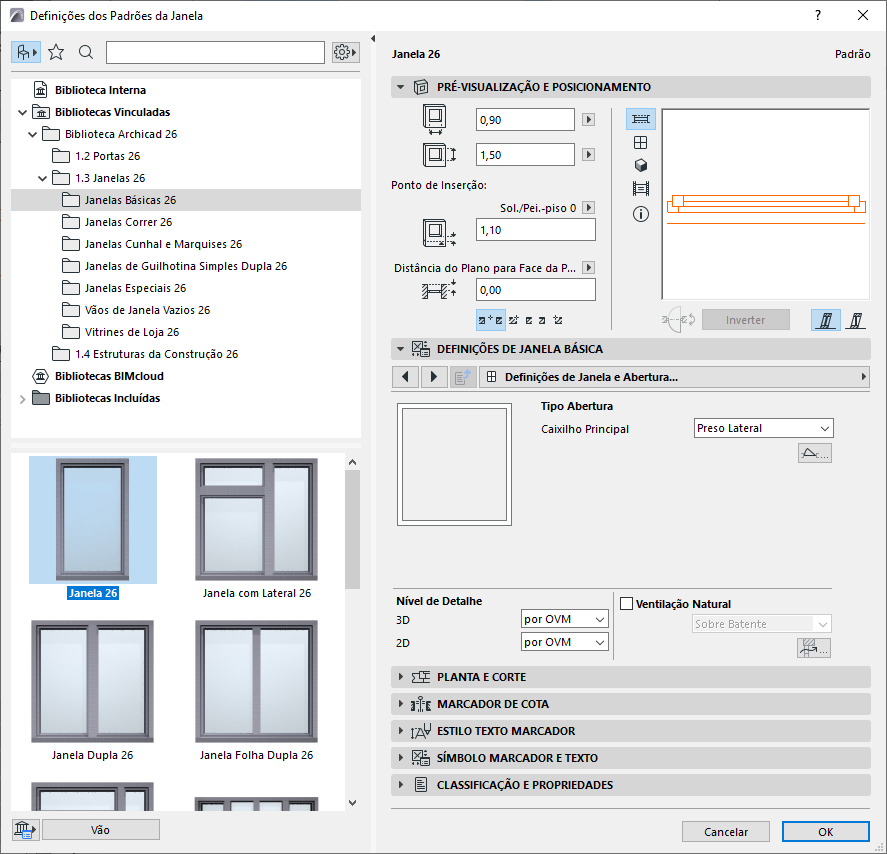Screen dimensions: 887x854
Task: Click the Favorites star icon
Action: [56, 52]
